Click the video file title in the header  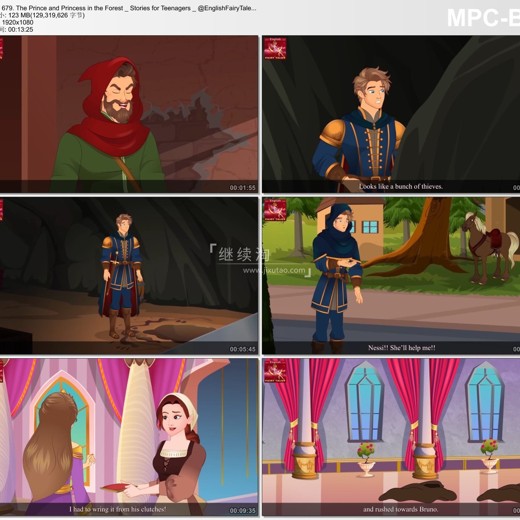[129, 8]
